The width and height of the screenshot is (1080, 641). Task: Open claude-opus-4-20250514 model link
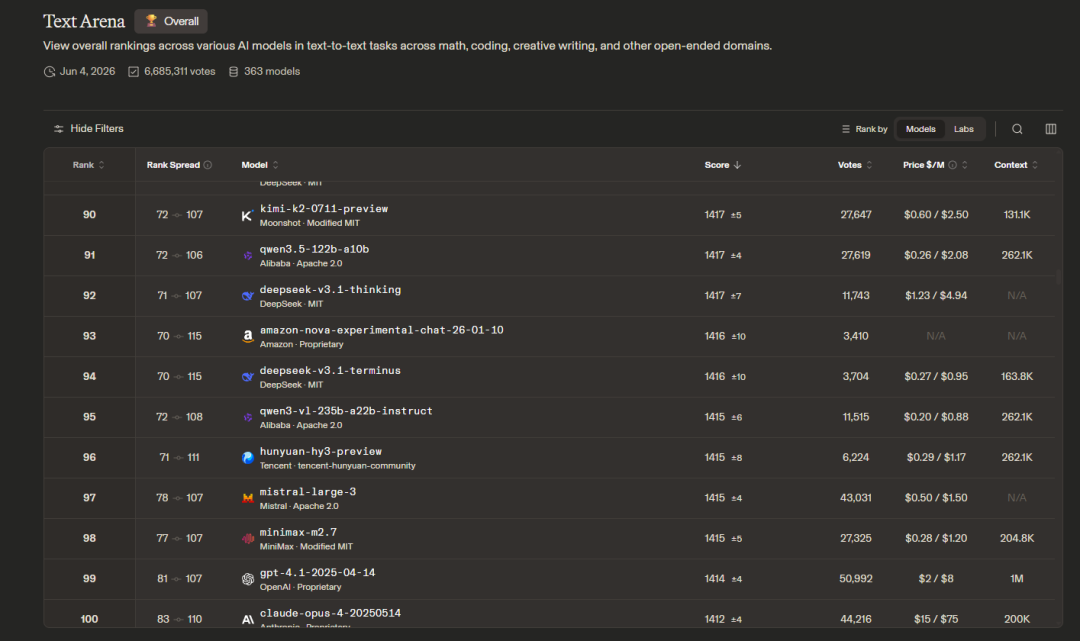click(x=330, y=613)
